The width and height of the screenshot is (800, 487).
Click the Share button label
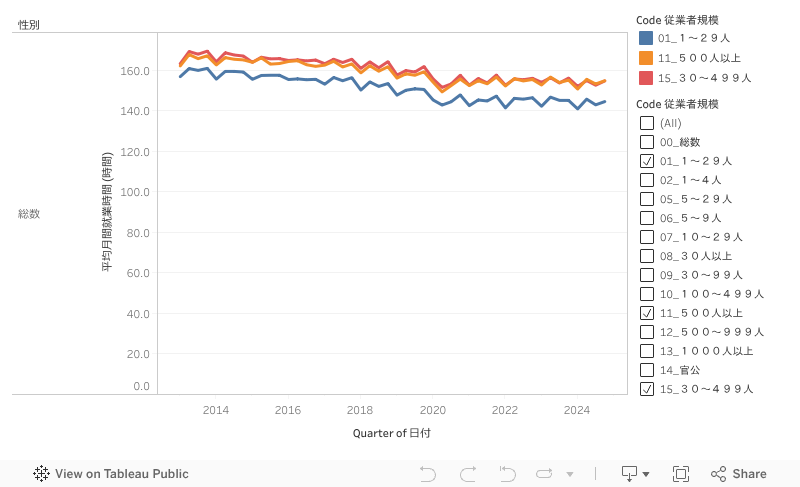(x=749, y=474)
